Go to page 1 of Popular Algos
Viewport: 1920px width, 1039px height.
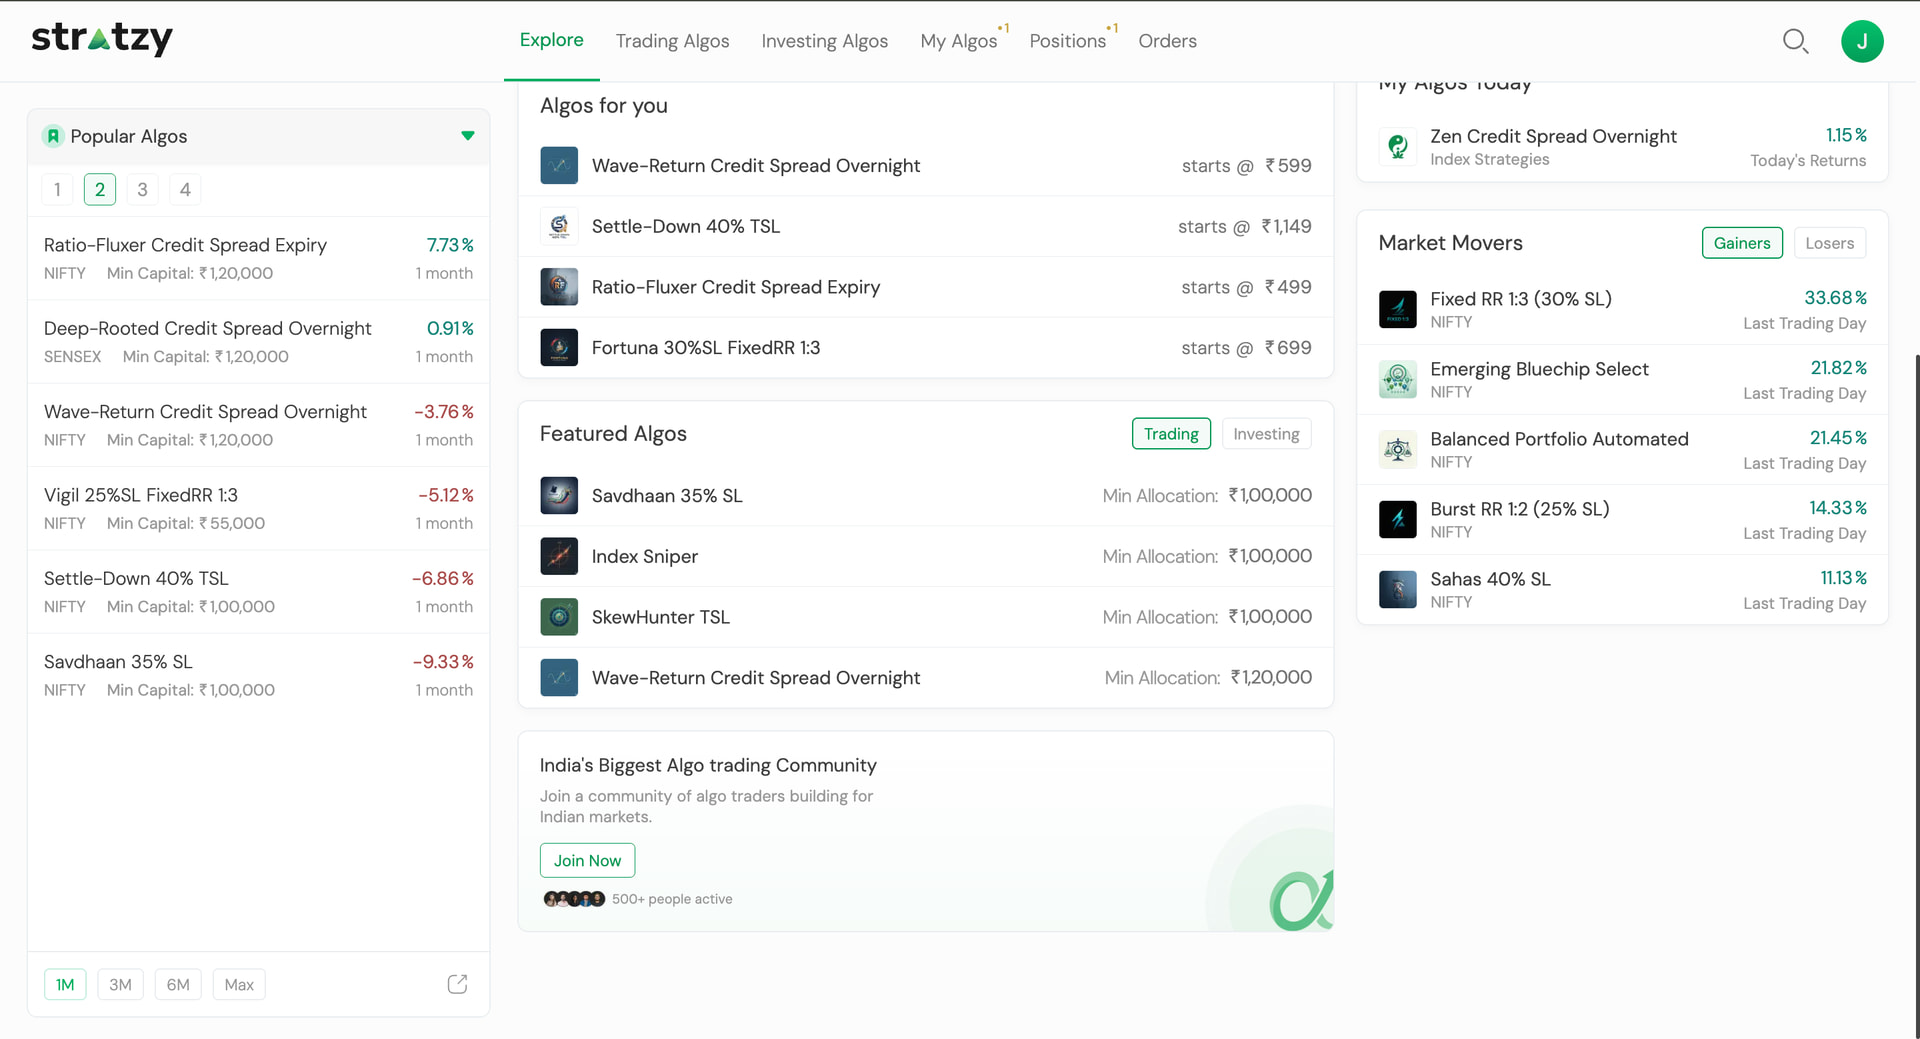(x=57, y=190)
